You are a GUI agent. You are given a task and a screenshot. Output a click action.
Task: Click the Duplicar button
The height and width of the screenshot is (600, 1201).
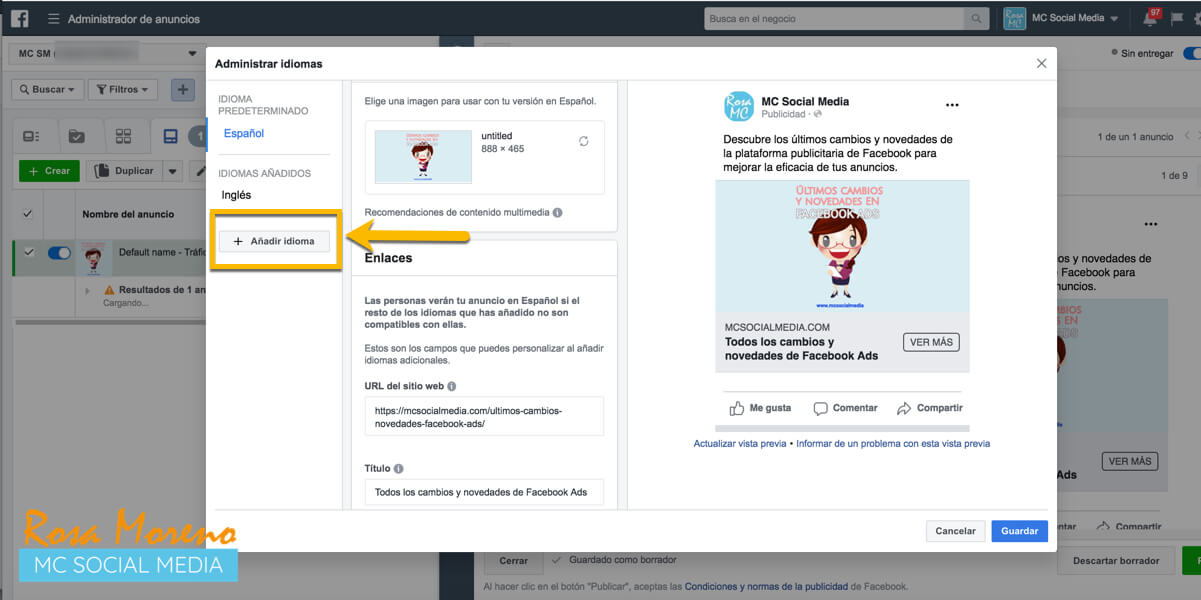pyautogui.click(x=124, y=171)
